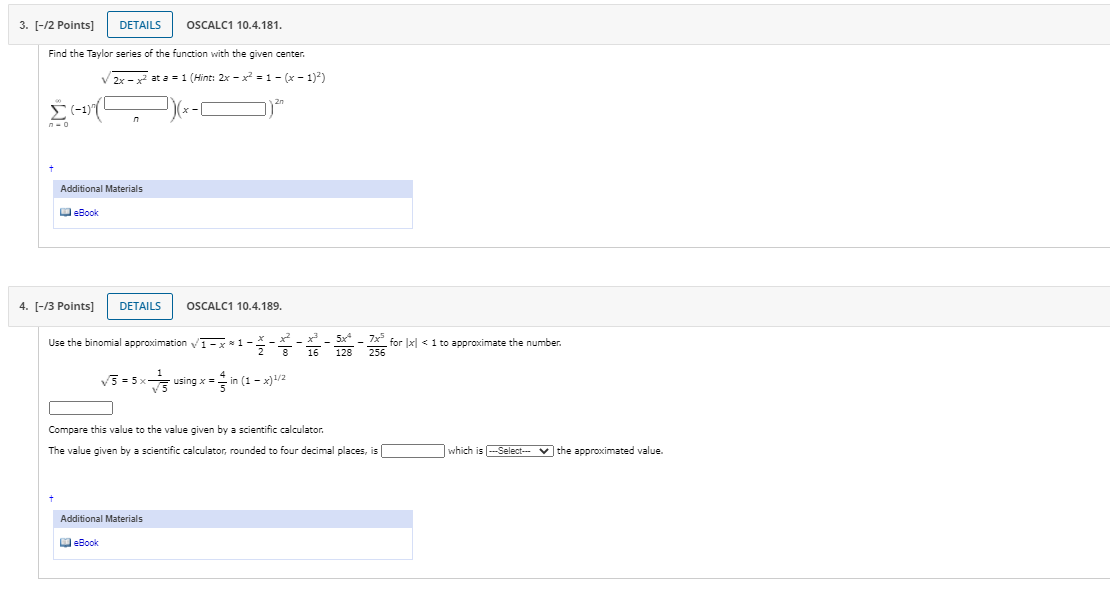Image resolution: width=1110 pixels, height=593 pixels.
Task: Expand the --Select-- comparison dropdown
Action: (x=520, y=451)
